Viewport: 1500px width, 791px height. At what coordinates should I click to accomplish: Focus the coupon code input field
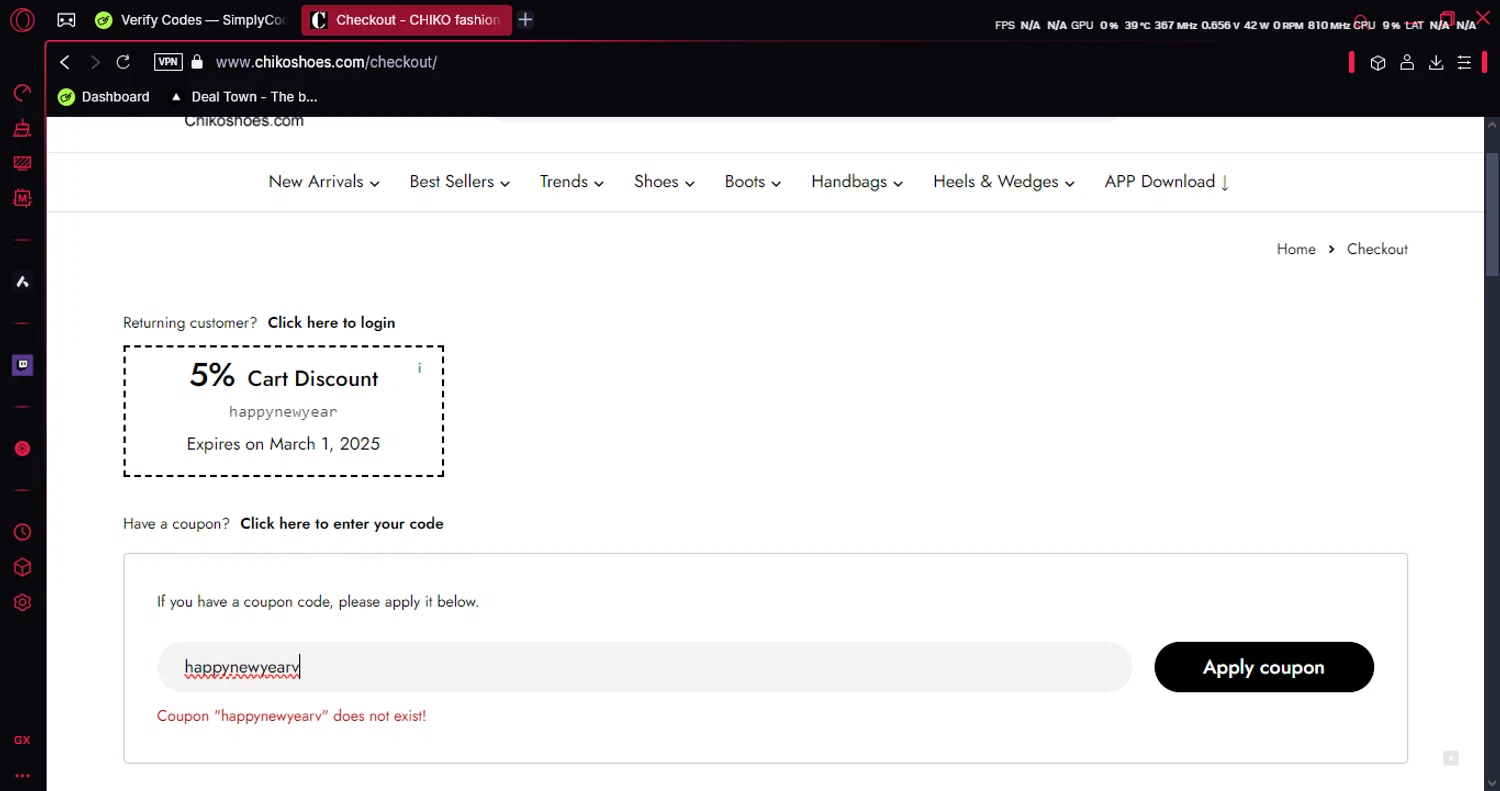click(x=644, y=667)
